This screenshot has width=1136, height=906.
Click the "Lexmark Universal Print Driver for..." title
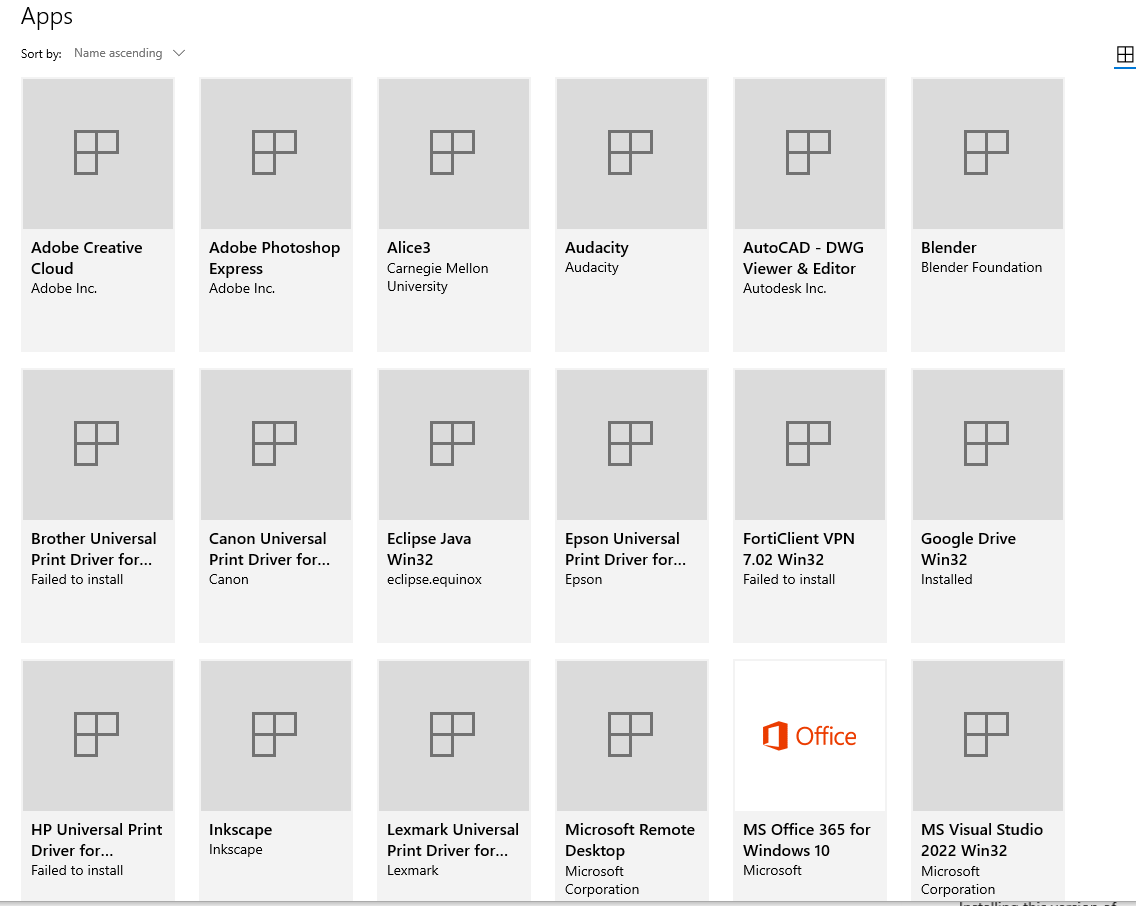coord(453,840)
